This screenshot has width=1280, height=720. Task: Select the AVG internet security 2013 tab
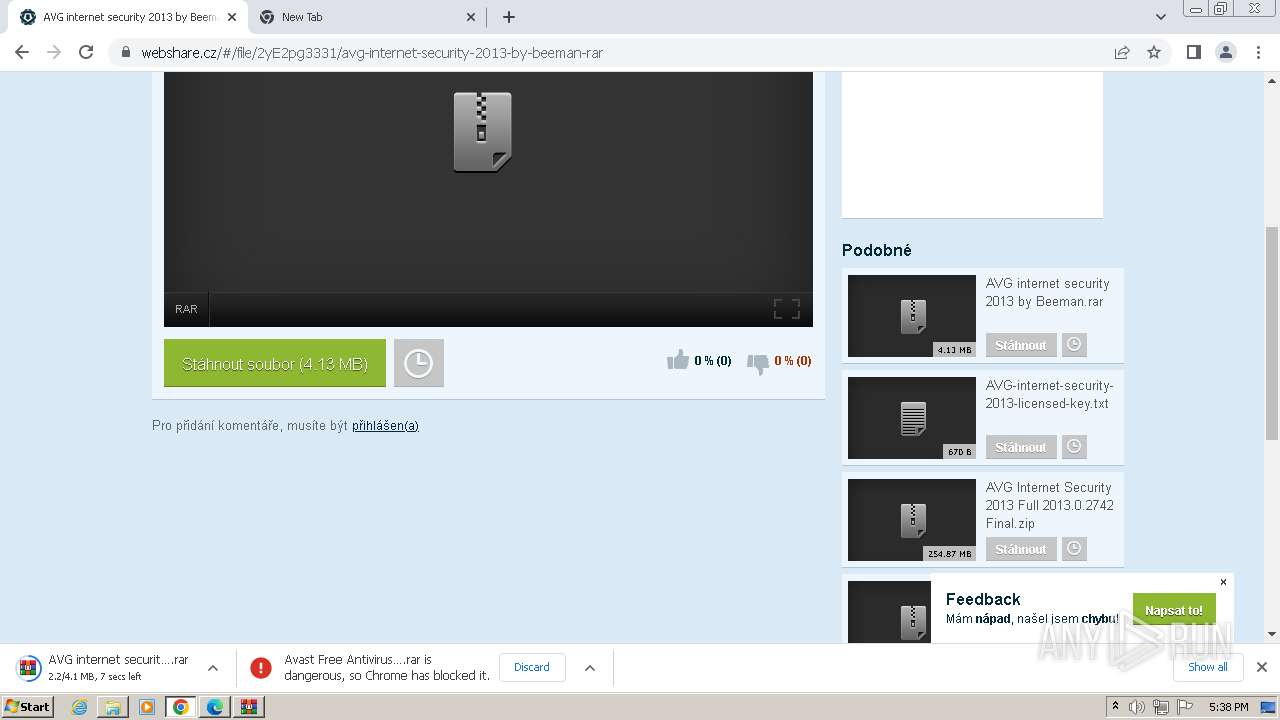tap(128, 17)
